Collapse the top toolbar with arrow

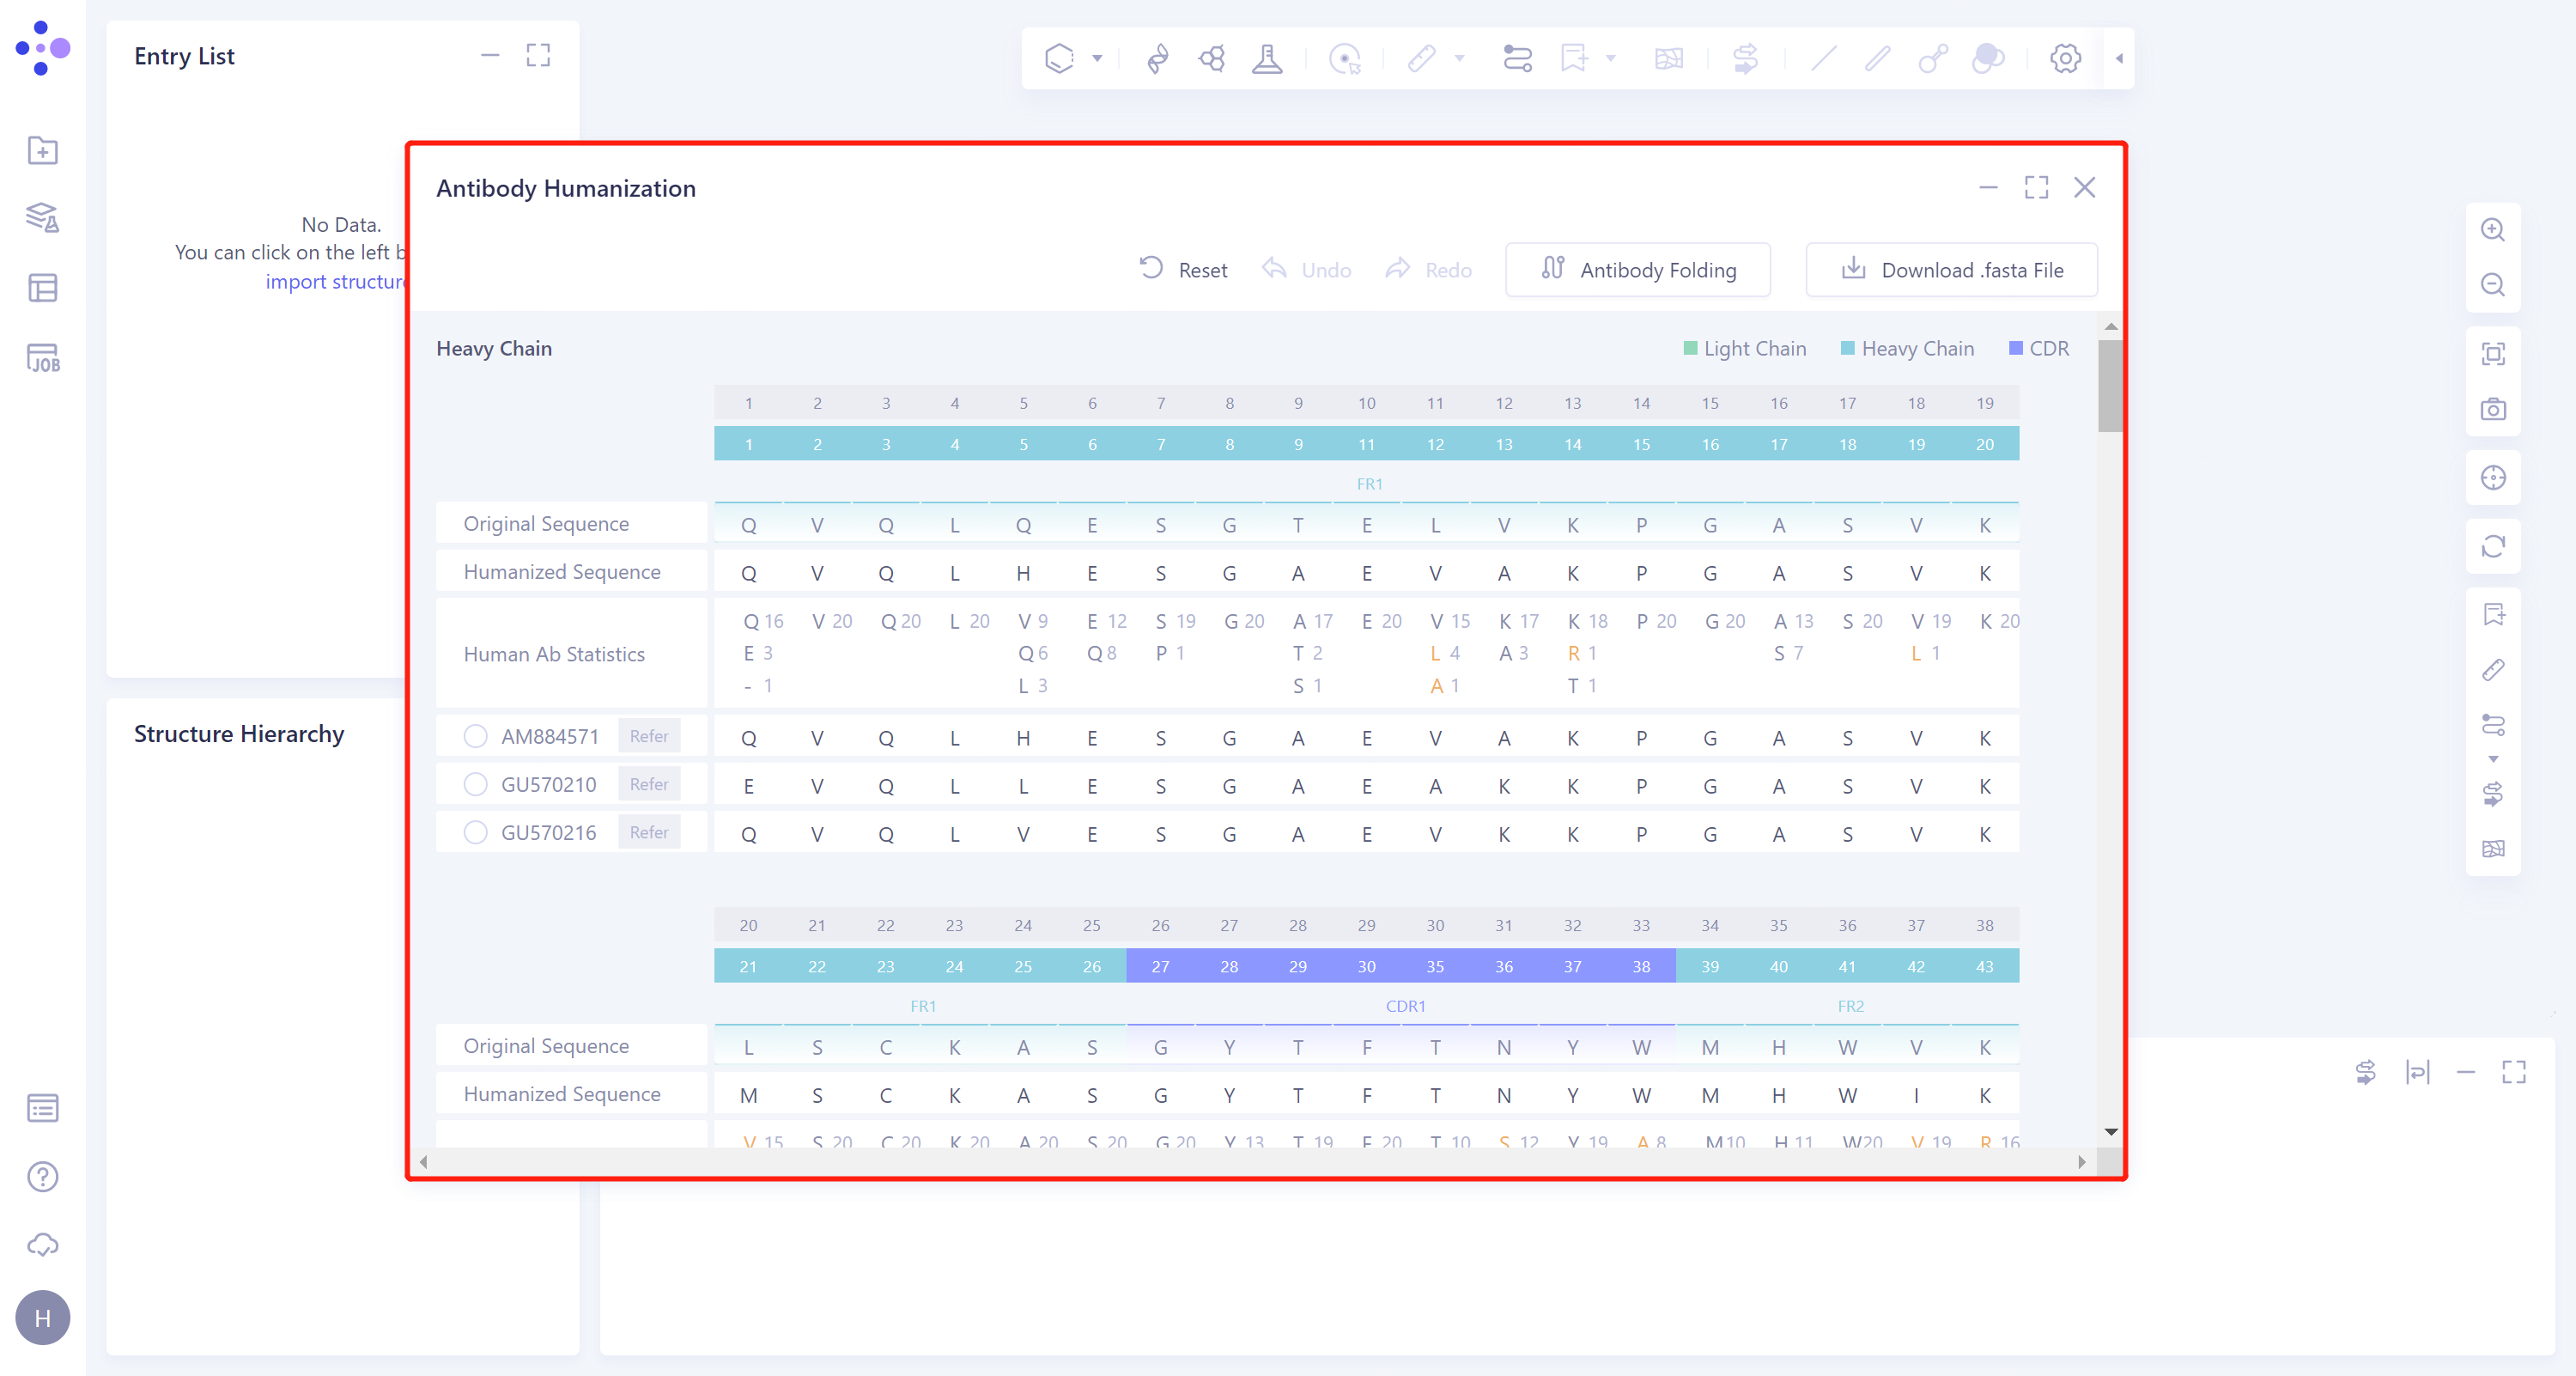[2119, 58]
